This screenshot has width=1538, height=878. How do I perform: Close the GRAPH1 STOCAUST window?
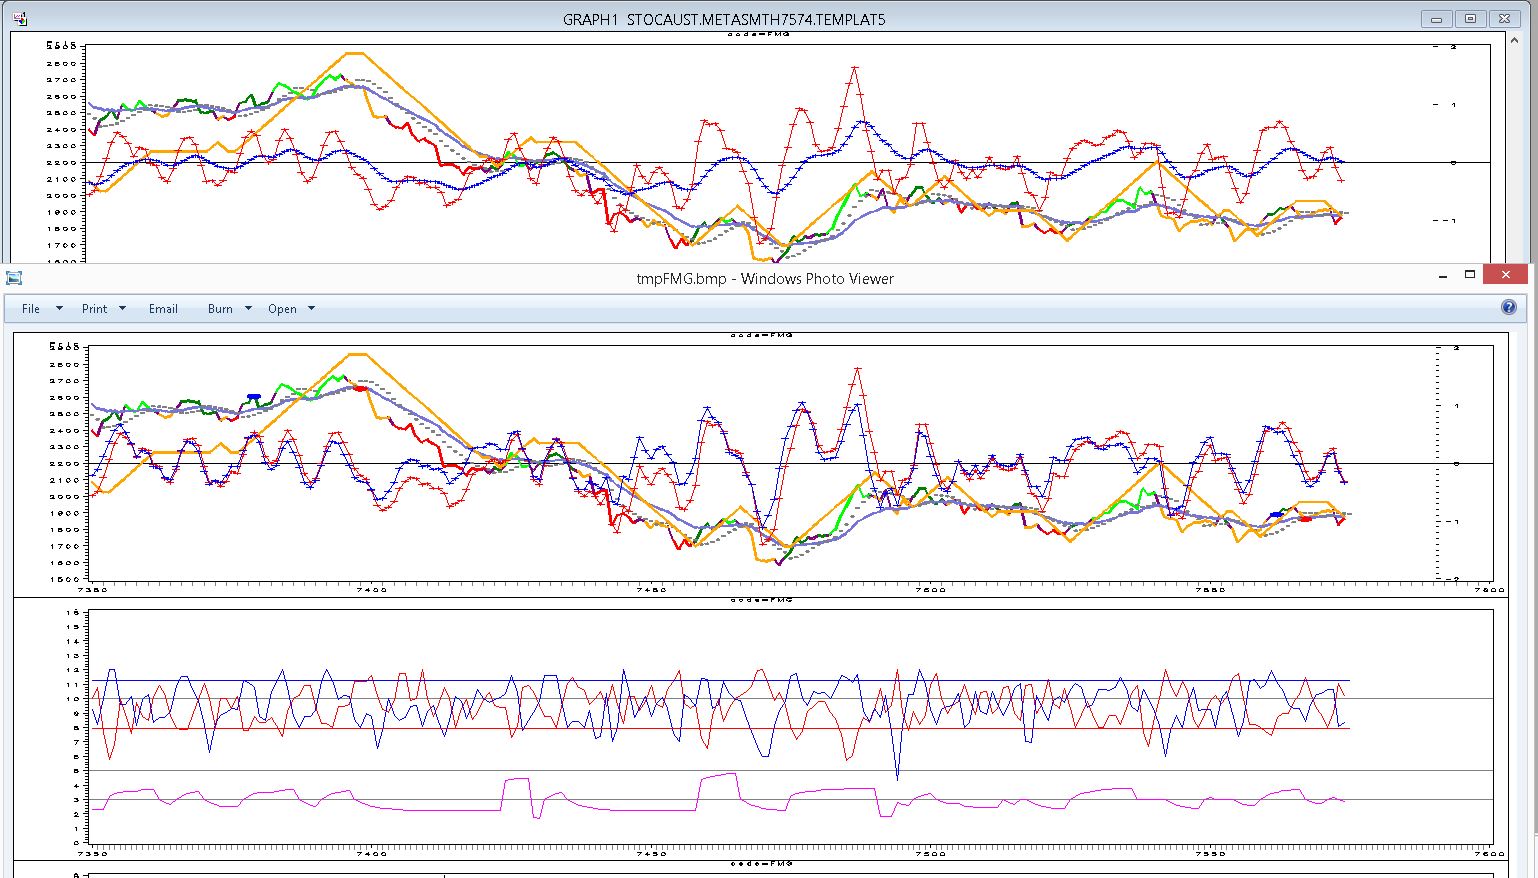(x=1504, y=19)
